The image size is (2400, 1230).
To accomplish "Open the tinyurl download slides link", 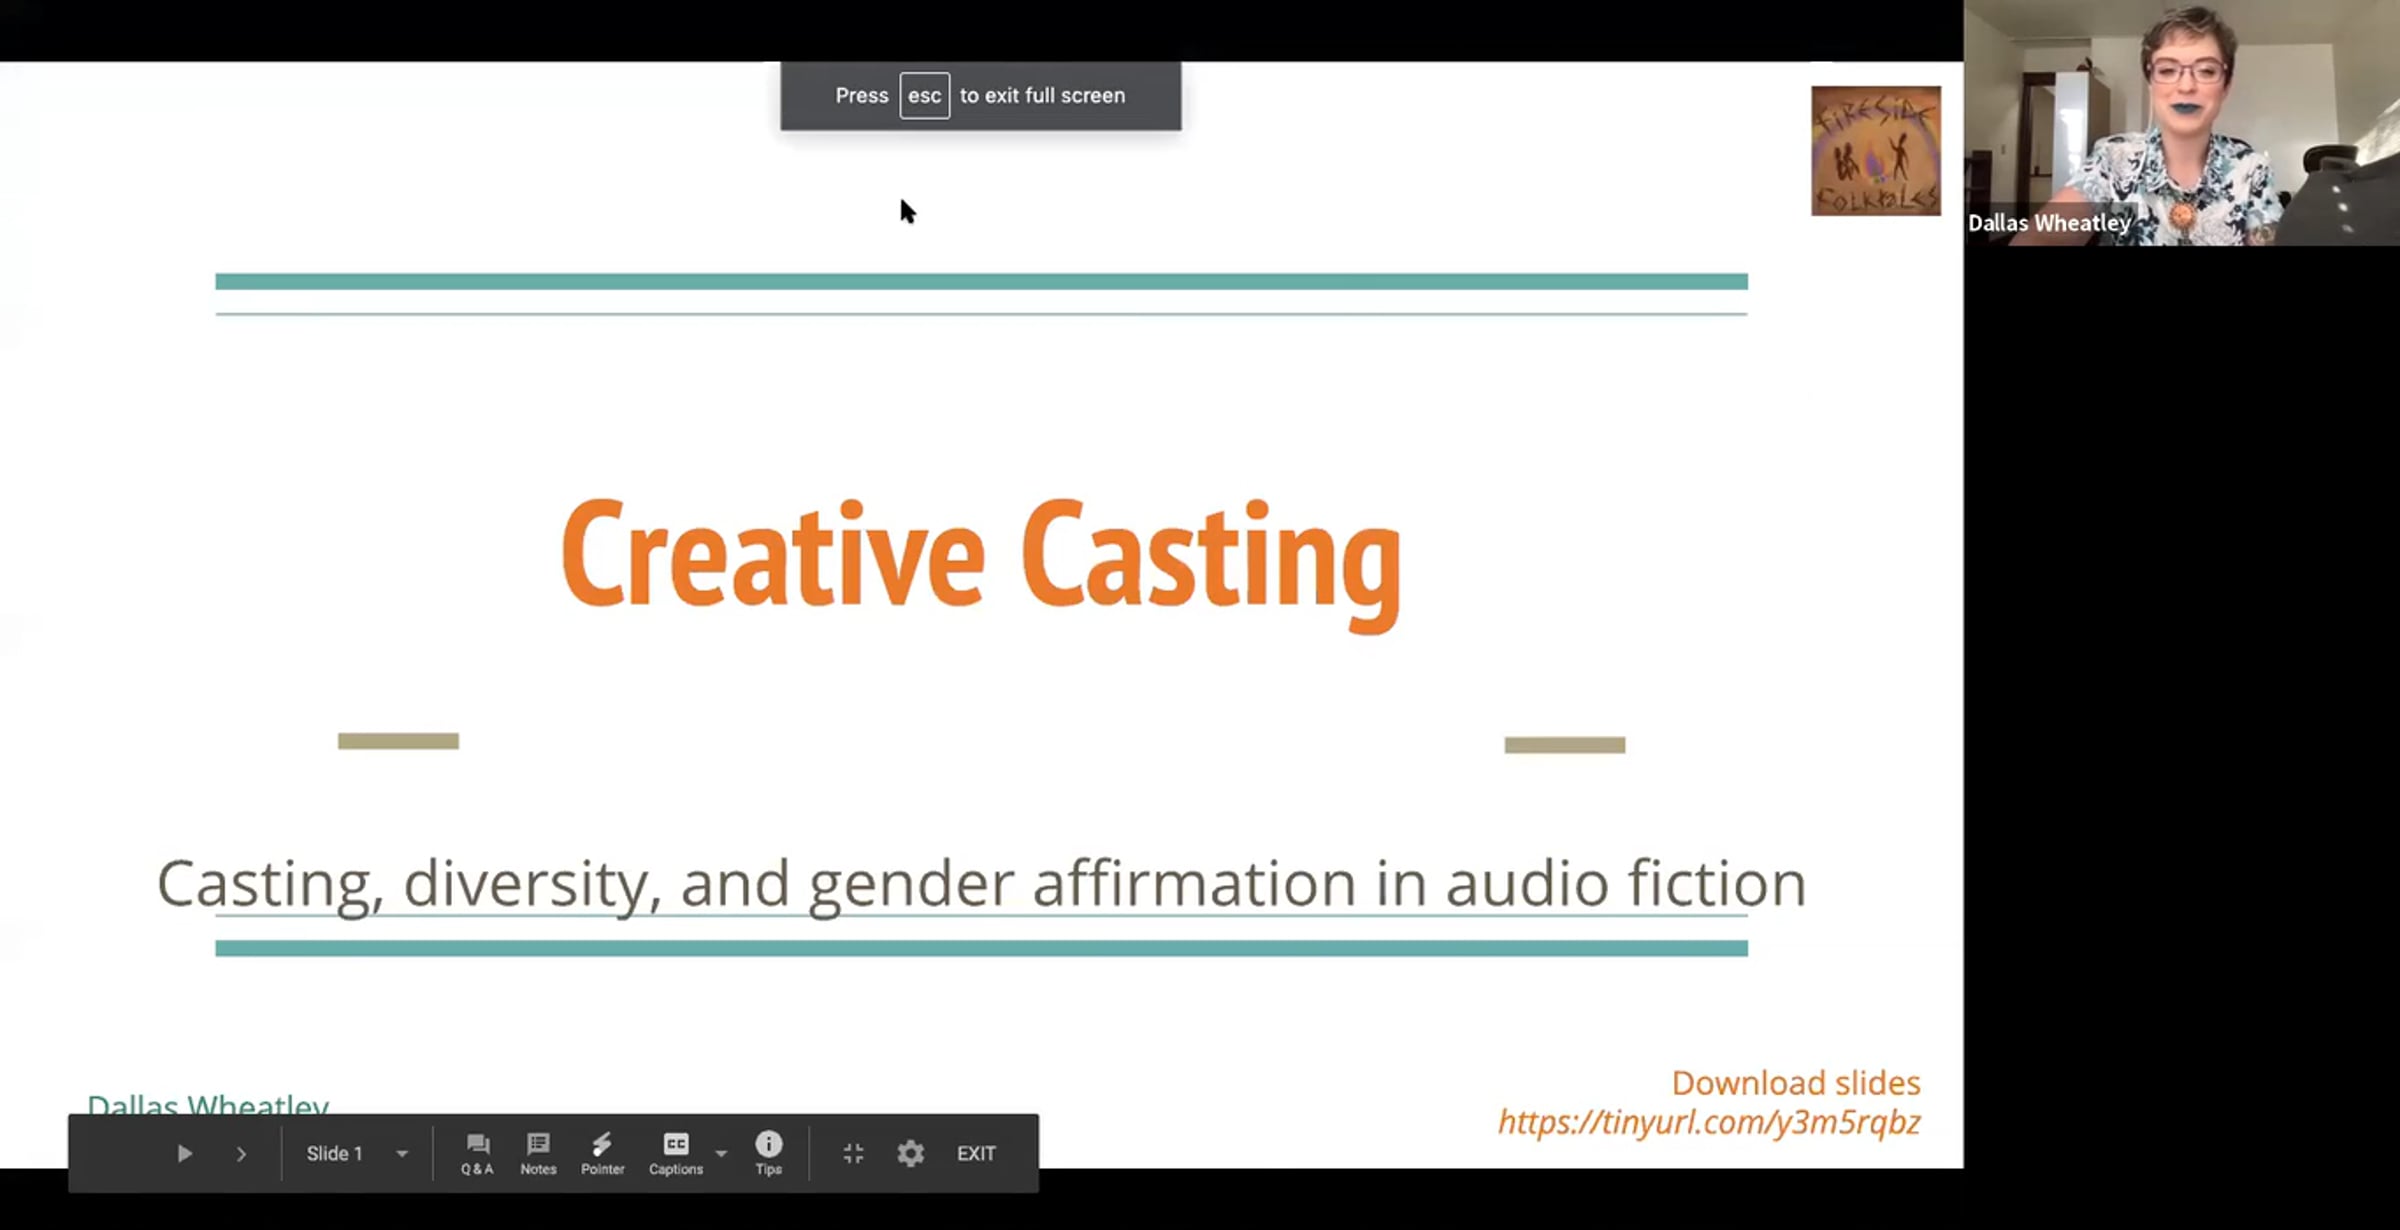I will click(1708, 1123).
